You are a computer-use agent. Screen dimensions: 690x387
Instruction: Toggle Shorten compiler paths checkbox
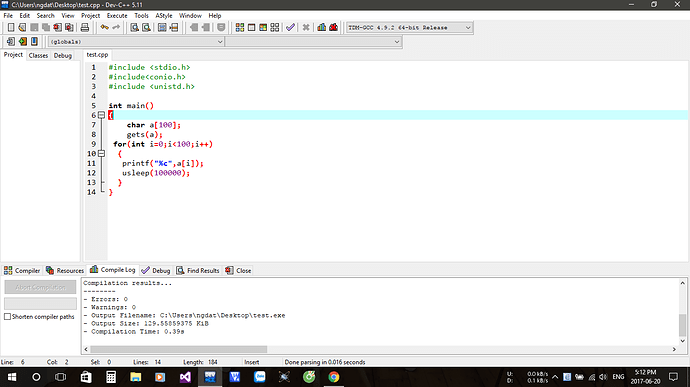tap(7, 317)
